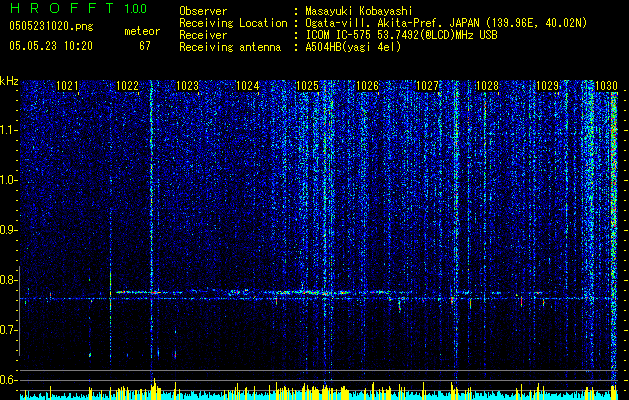The width and height of the screenshot is (629, 400).
Task: Click the meteor label
Action: (142, 31)
